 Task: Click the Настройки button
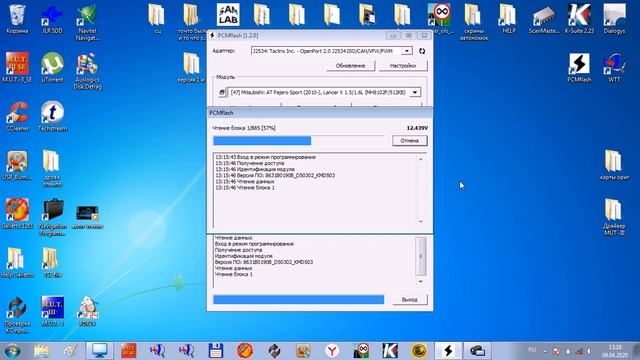pos(403,66)
